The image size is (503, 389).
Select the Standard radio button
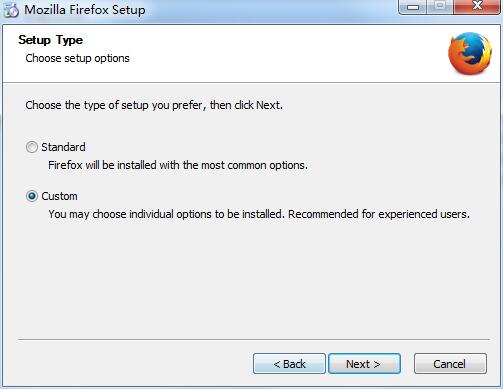point(32,147)
